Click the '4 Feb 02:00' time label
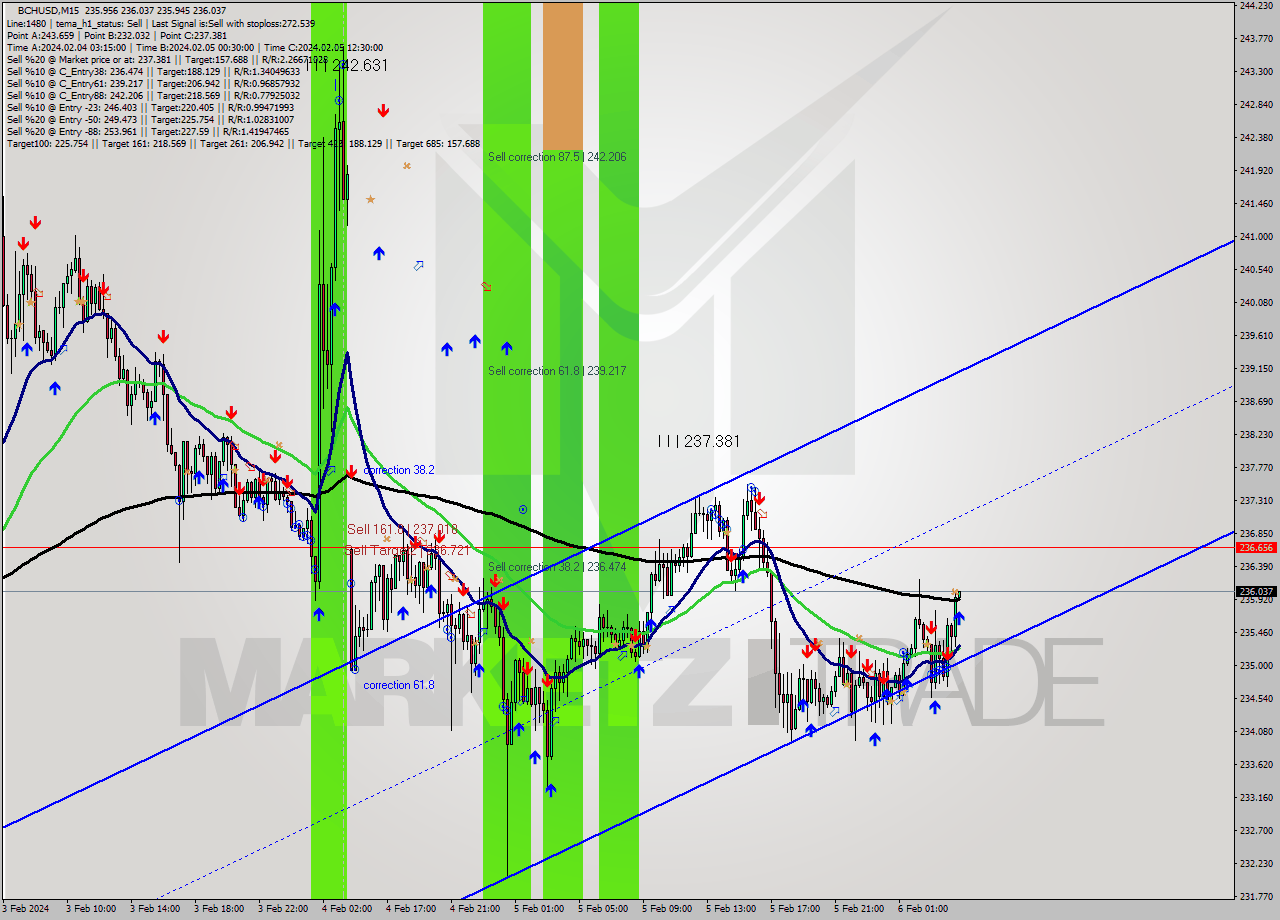 click(x=347, y=909)
